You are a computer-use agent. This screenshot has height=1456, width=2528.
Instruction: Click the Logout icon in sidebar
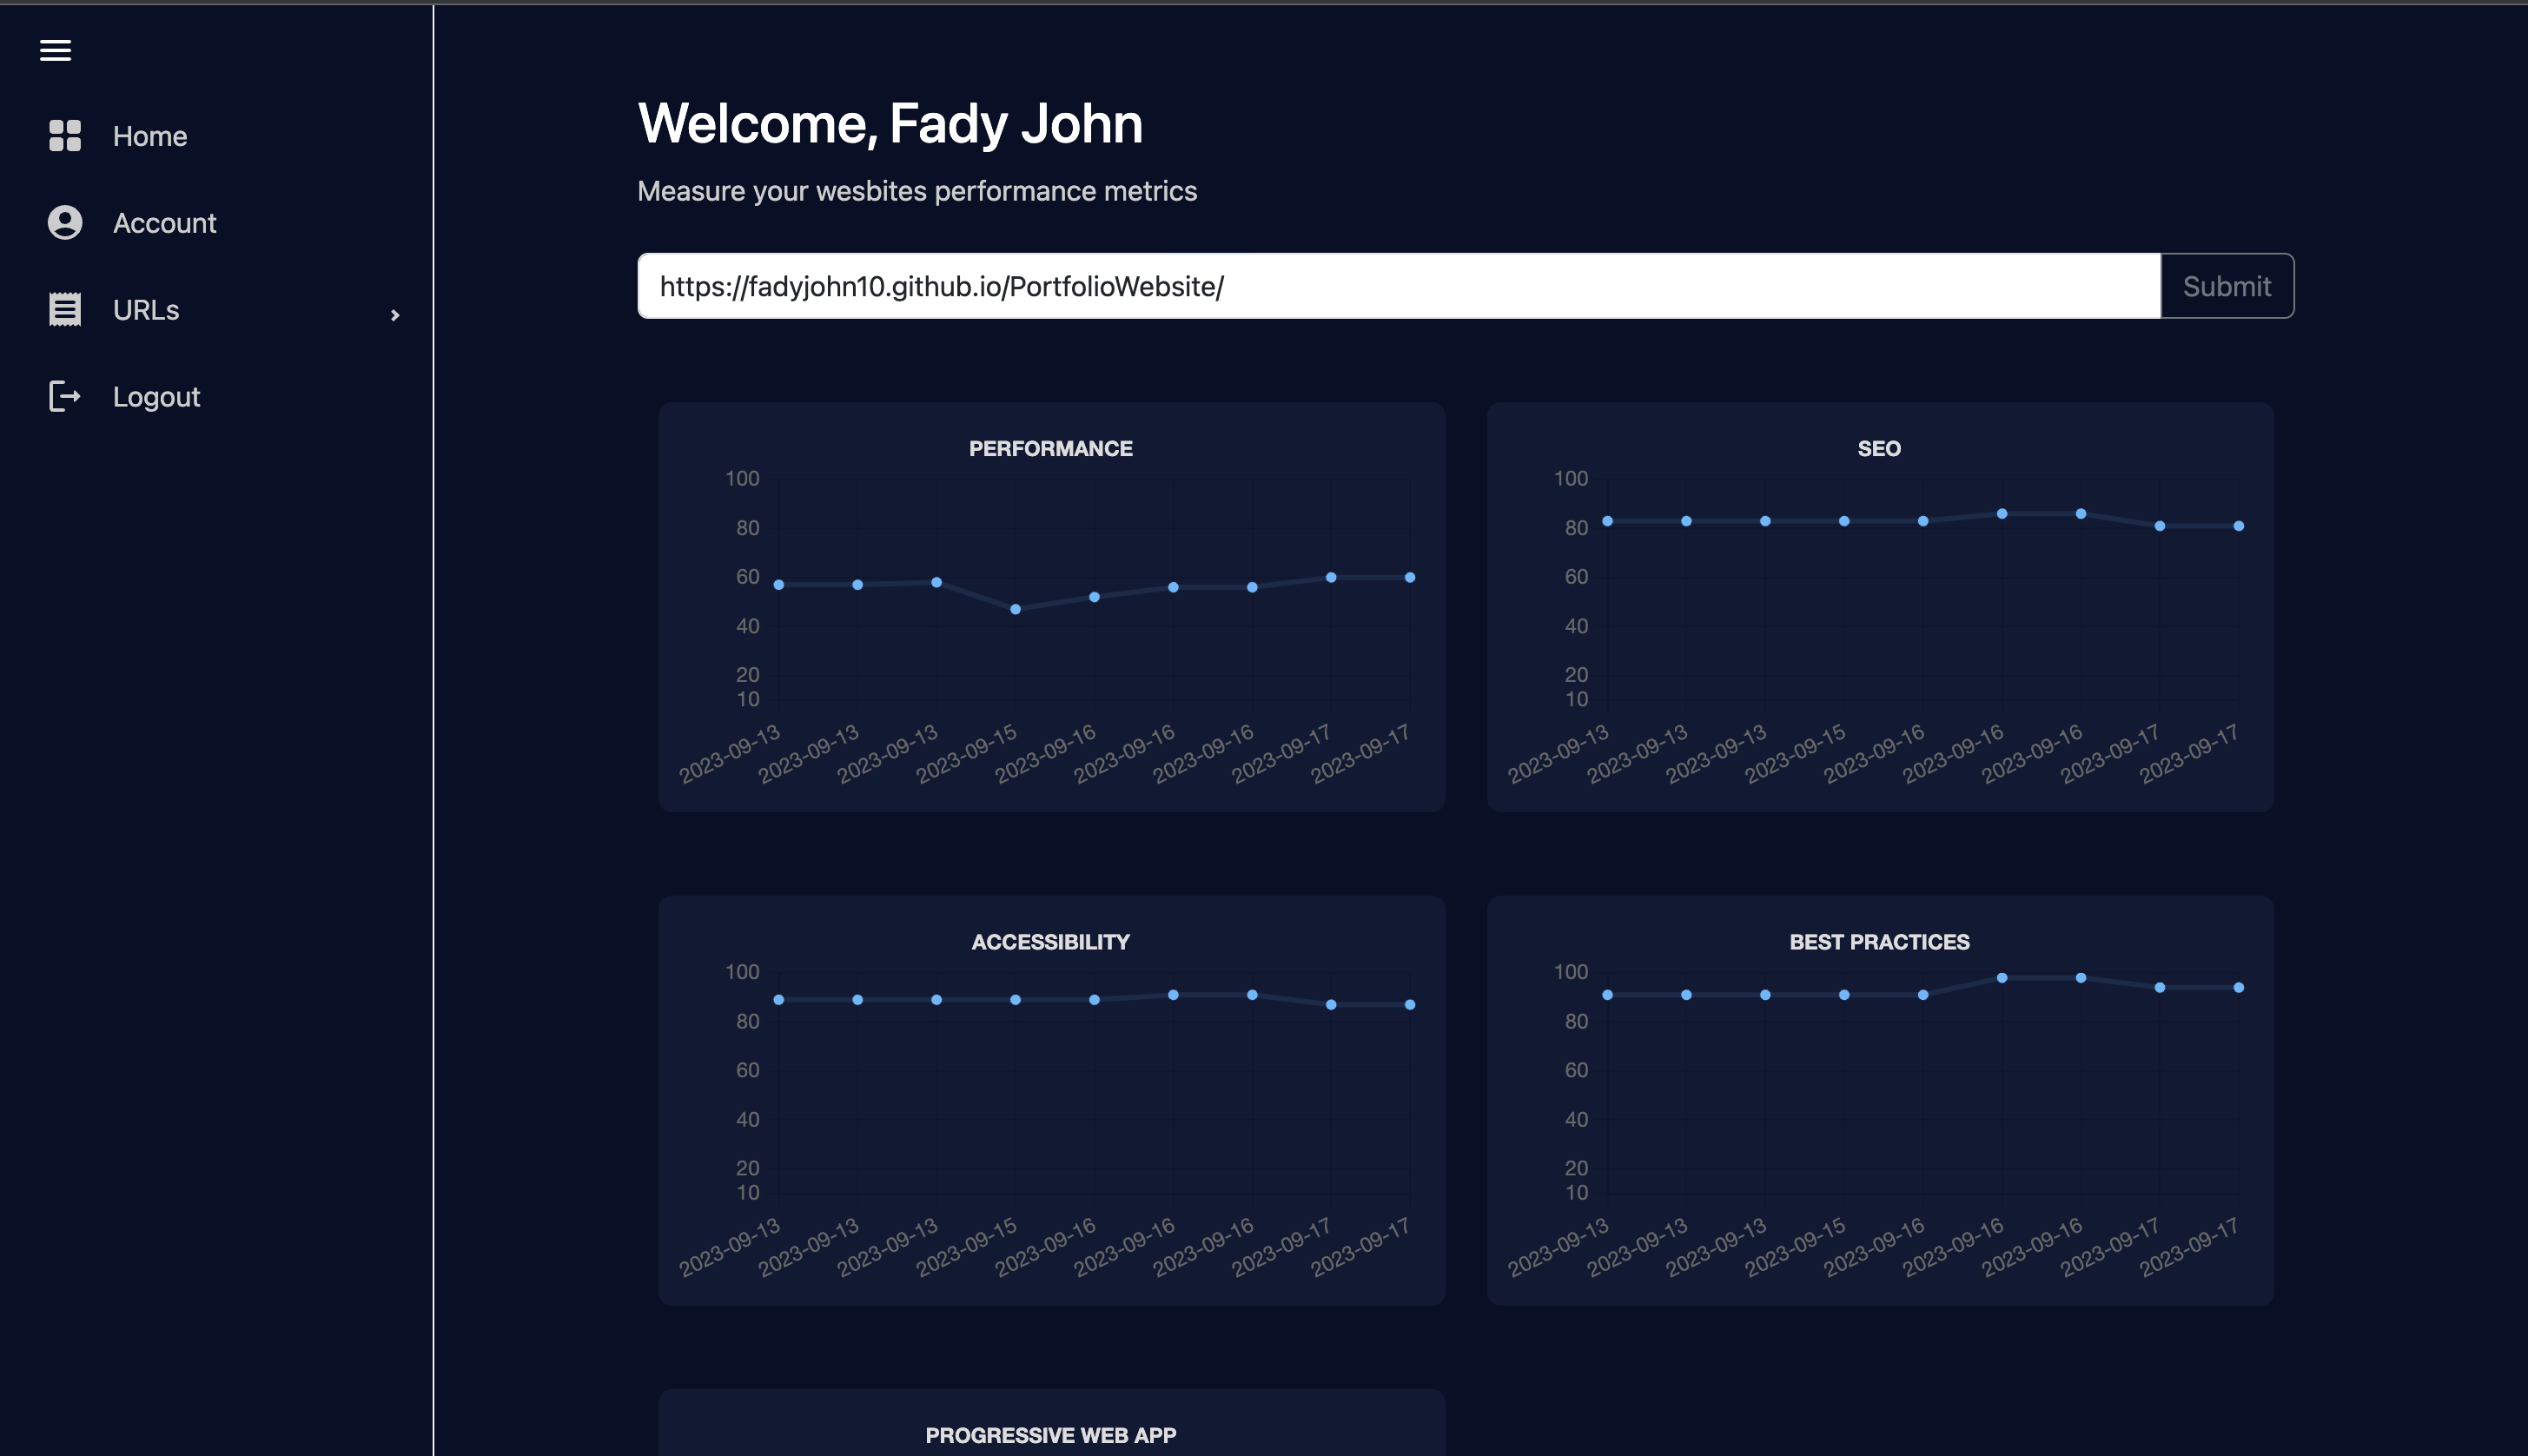point(65,396)
